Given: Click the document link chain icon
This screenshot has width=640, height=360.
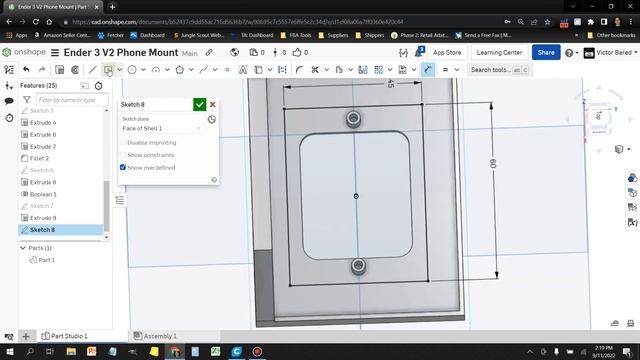Looking at the screenshot, I should click(x=209, y=52).
